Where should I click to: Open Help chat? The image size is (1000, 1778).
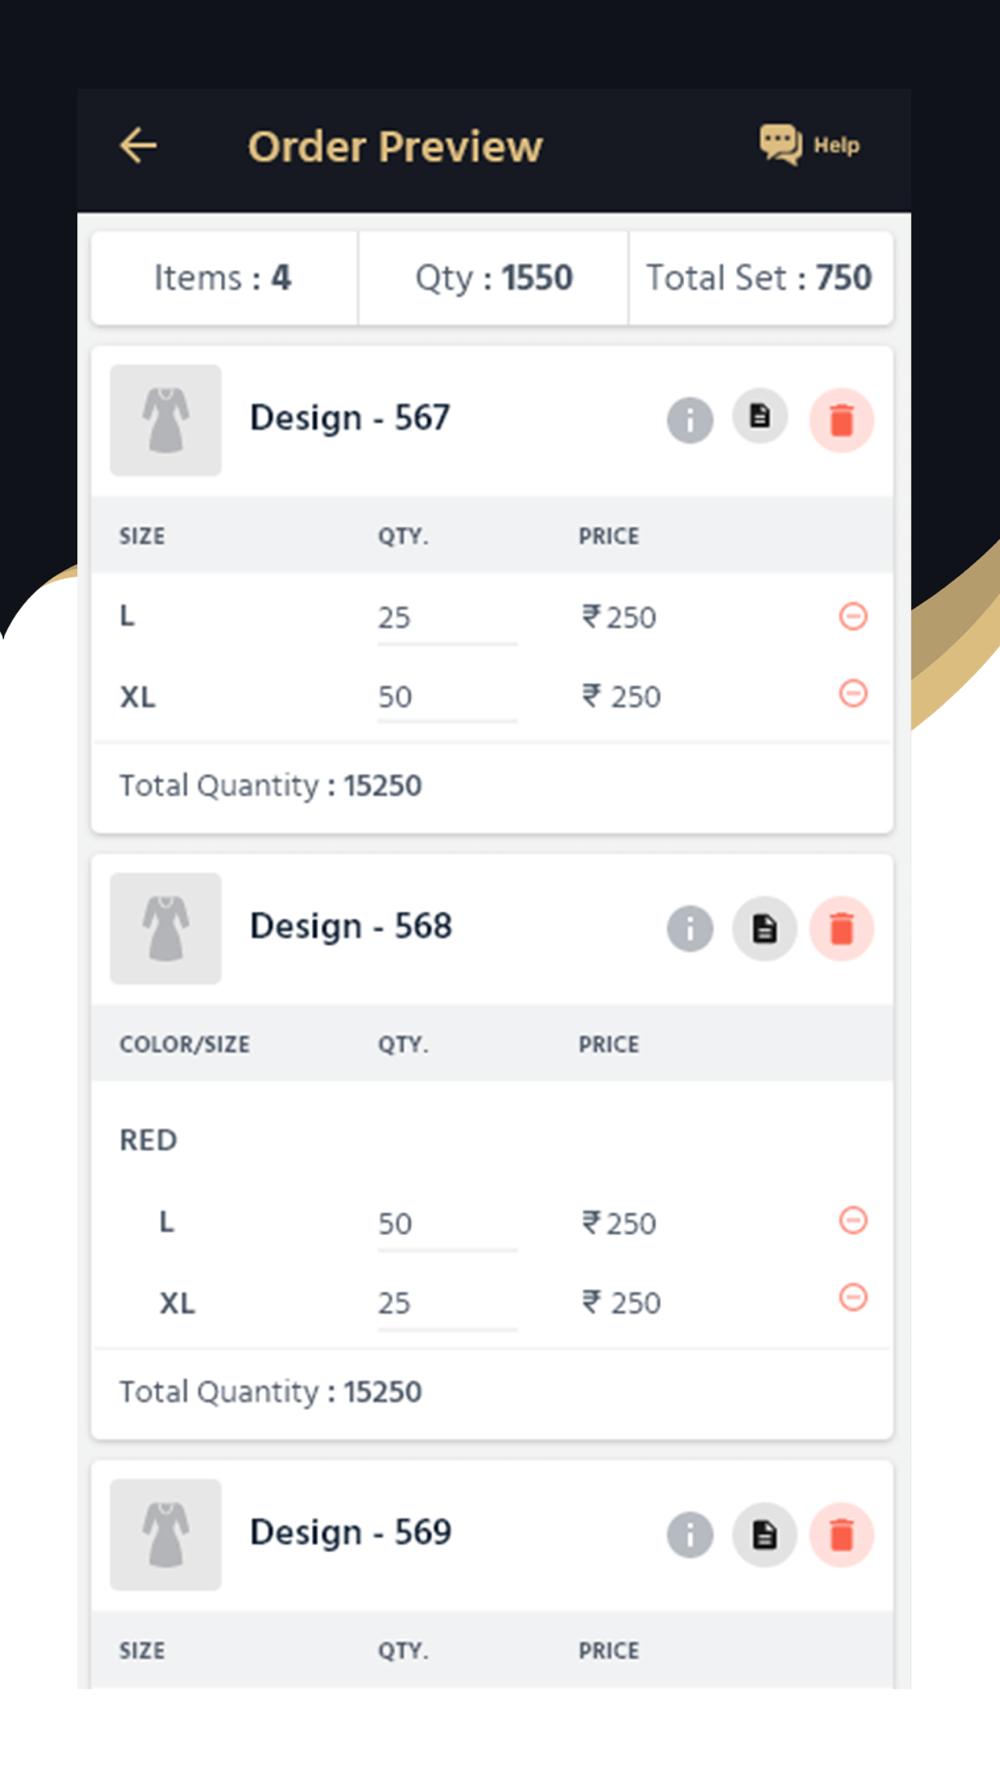click(809, 146)
